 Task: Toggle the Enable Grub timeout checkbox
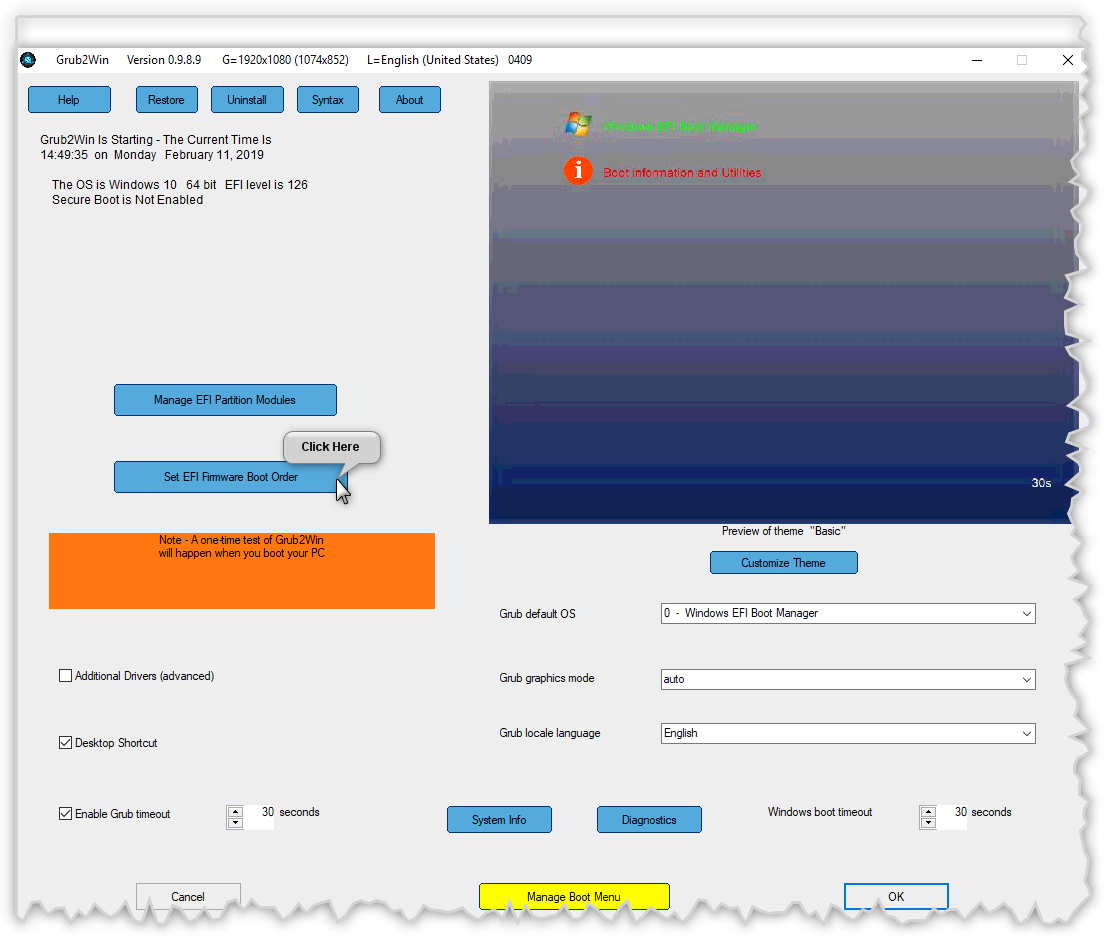tap(66, 814)
